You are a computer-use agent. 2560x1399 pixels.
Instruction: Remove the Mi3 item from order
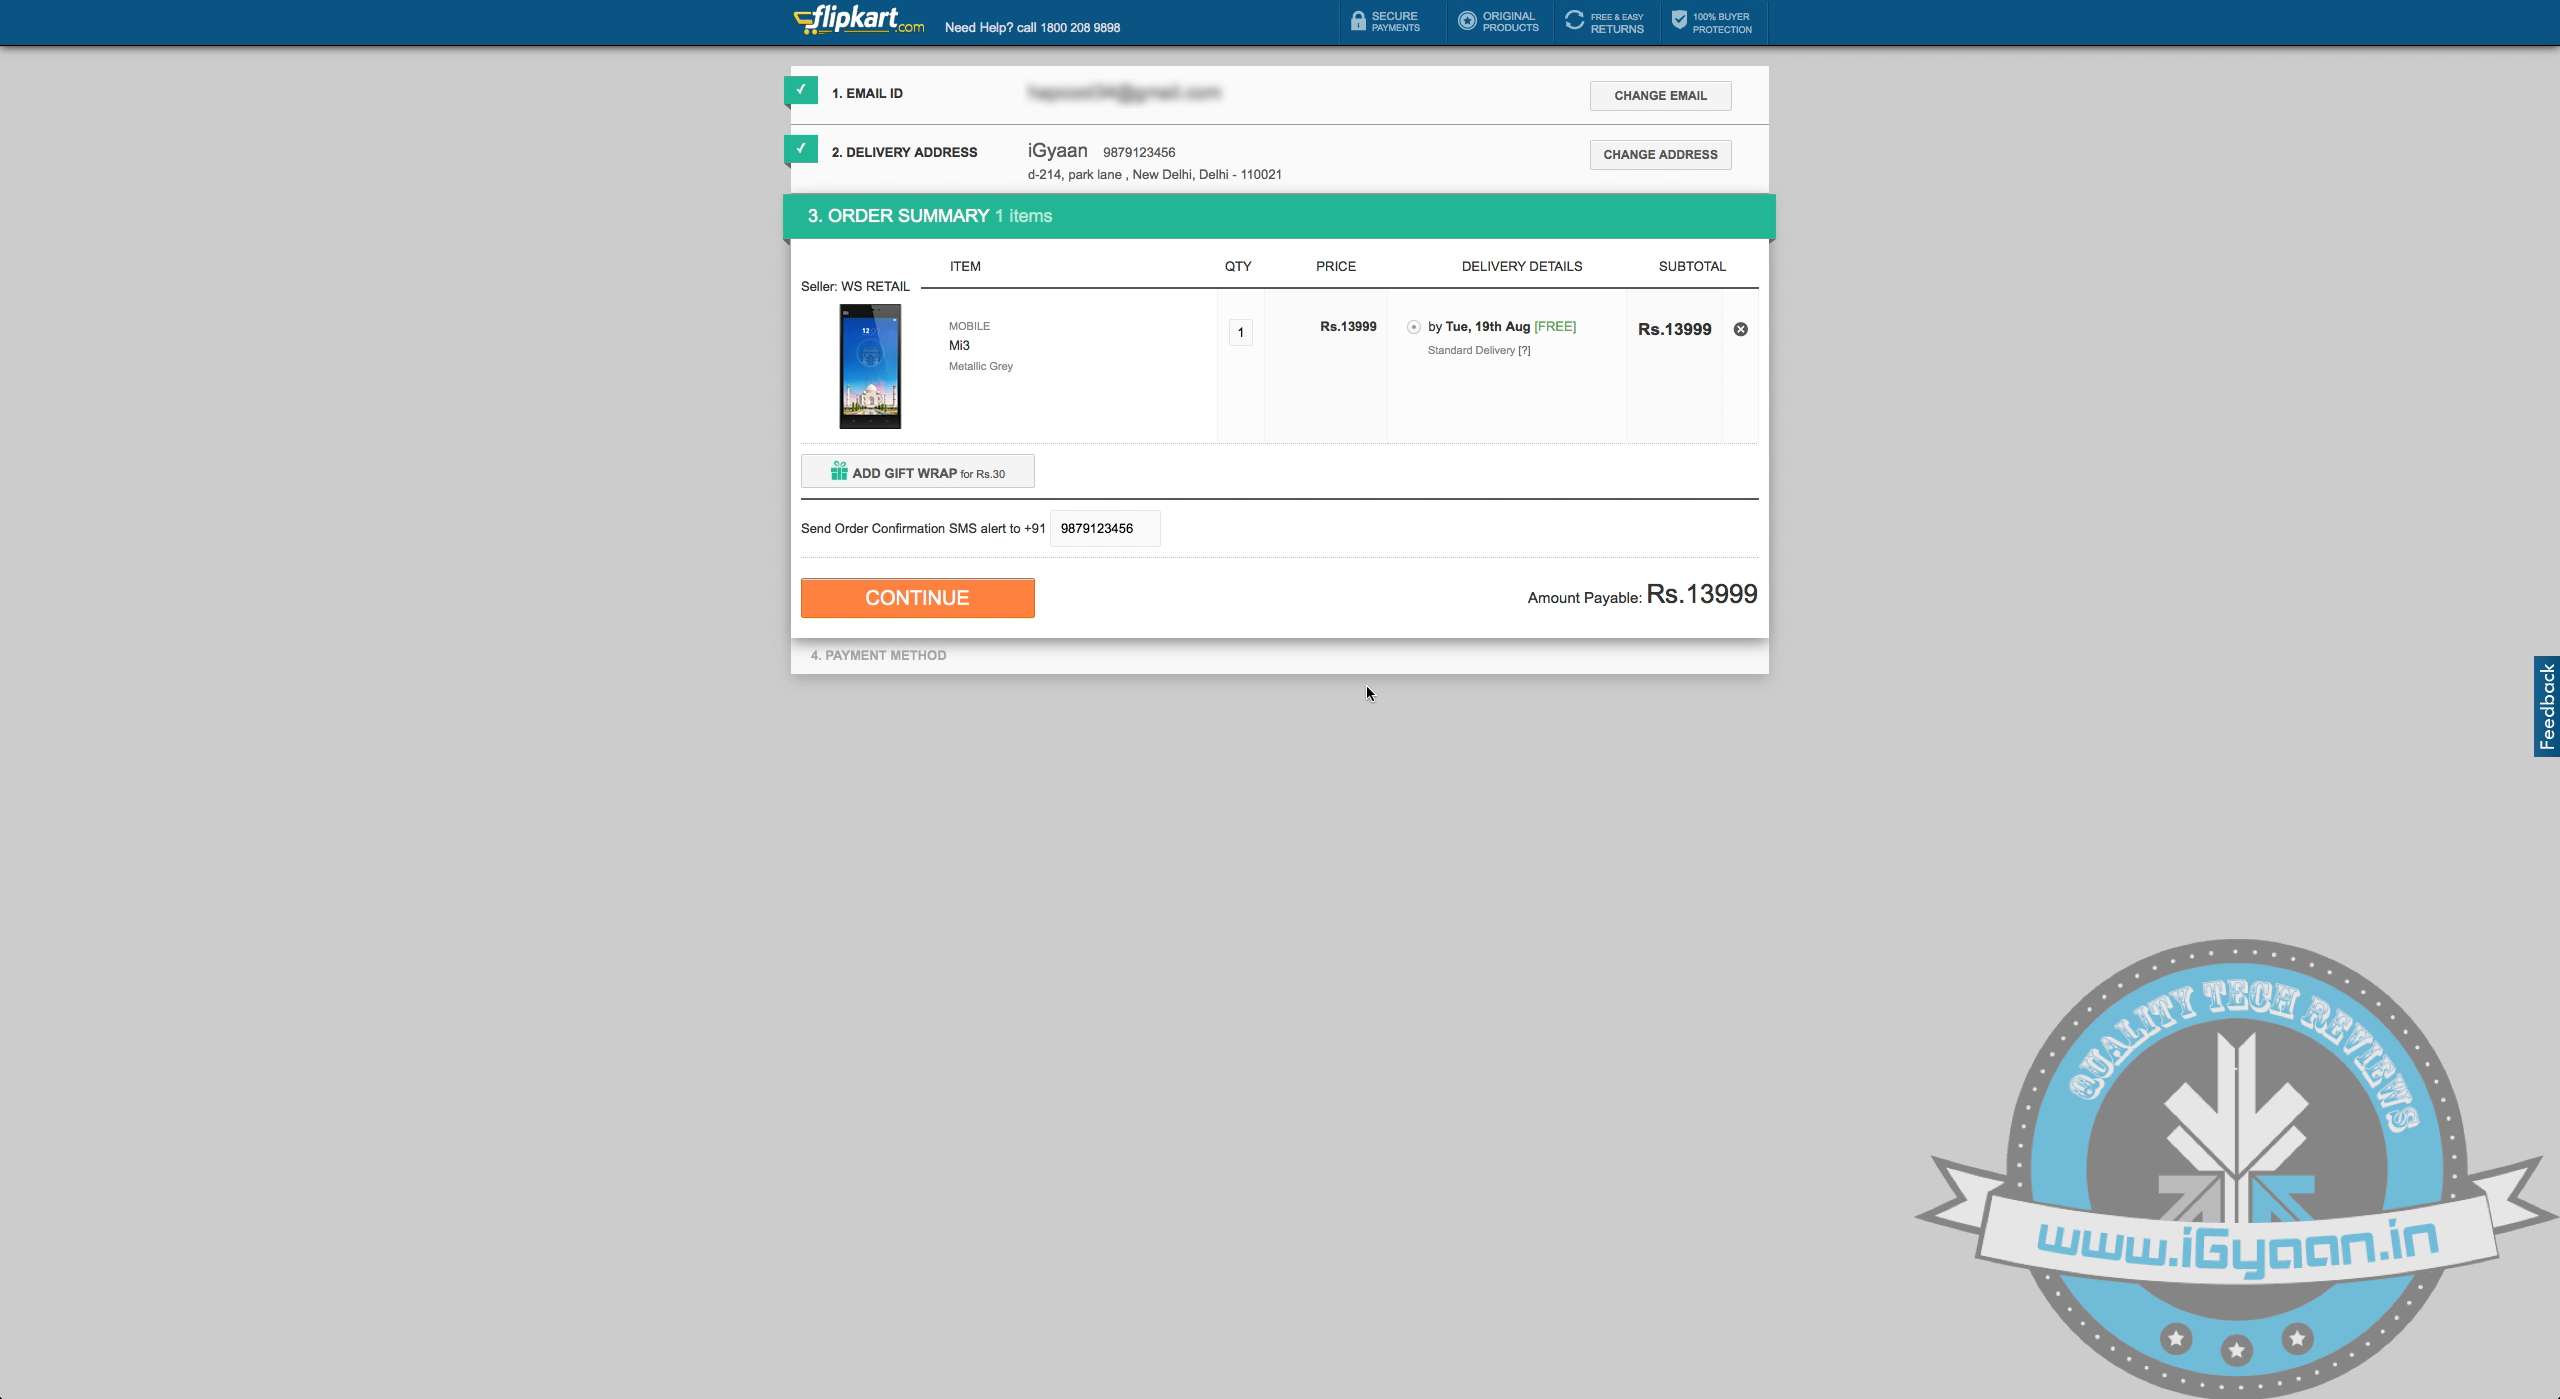[x=1740, y=329]
